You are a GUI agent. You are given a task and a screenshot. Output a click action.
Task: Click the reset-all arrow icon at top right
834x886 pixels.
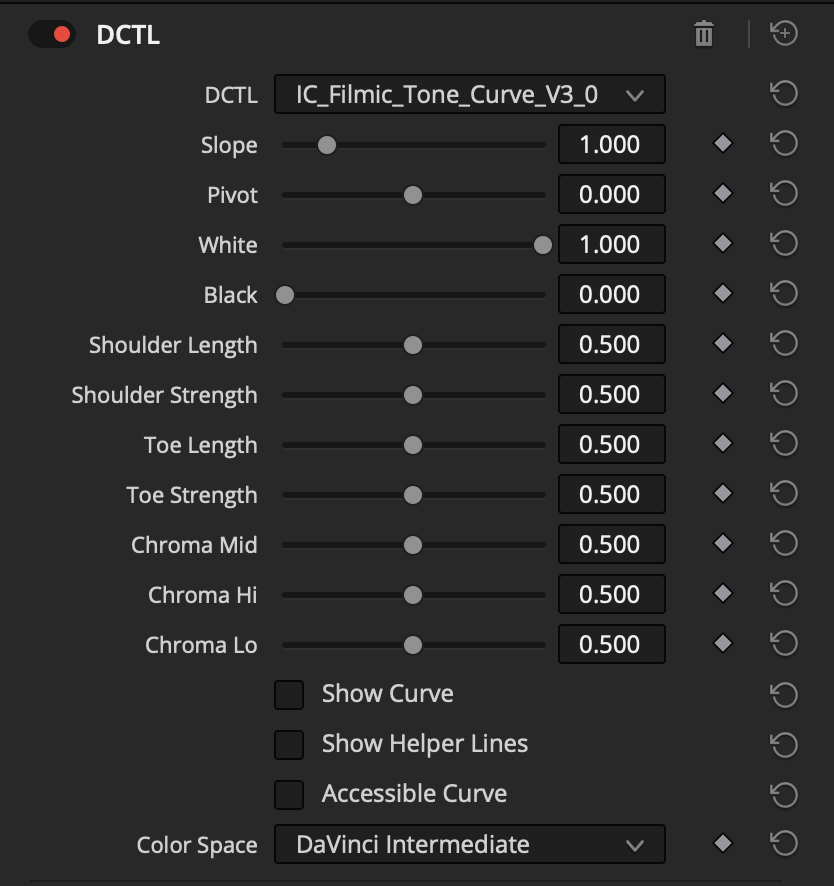click(x=785, y=33)
